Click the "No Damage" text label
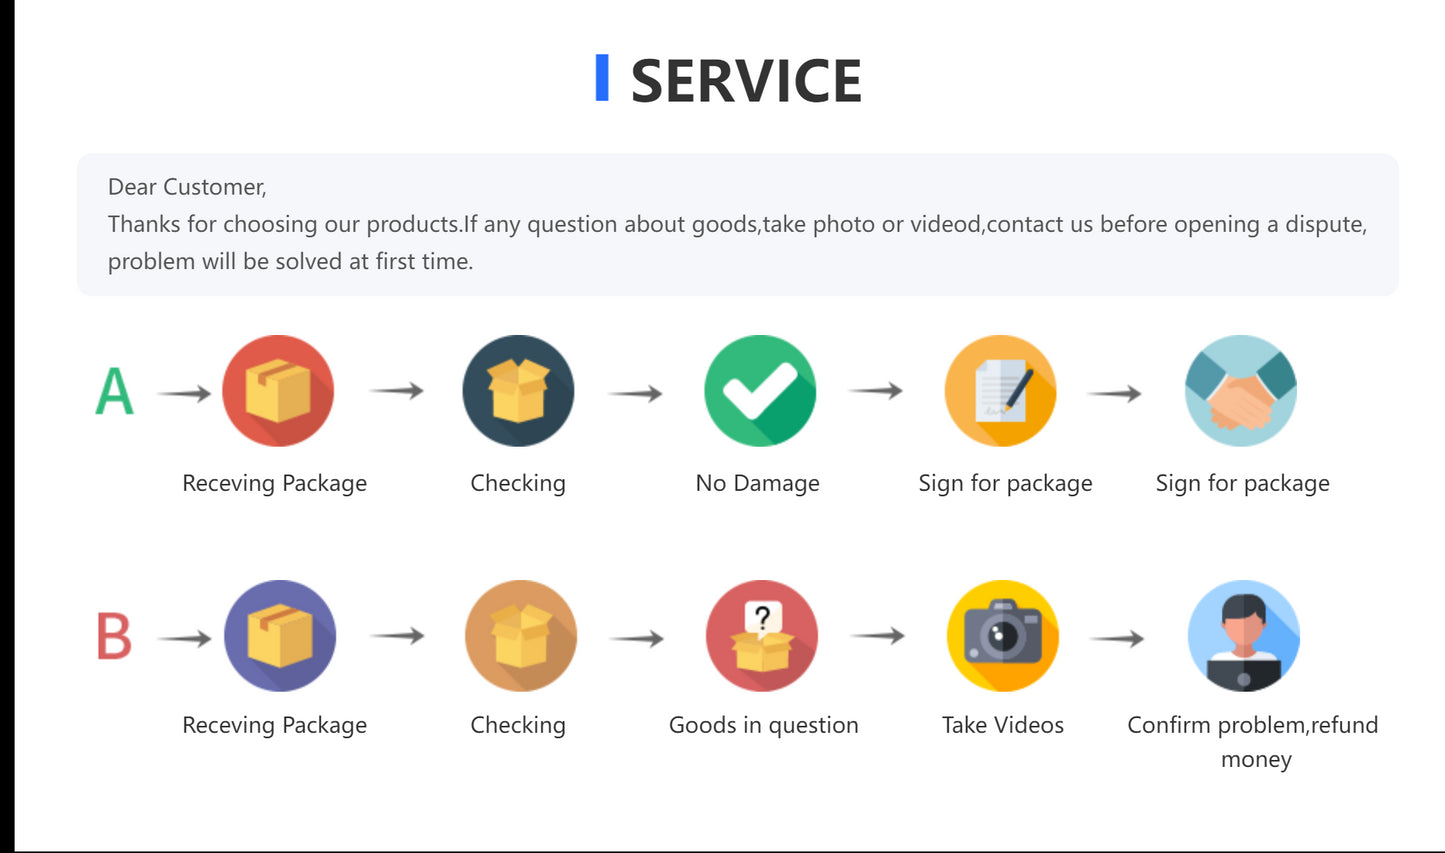This screenshot has height=853, width=1445. pyautogui.click(x=757, y=484)
